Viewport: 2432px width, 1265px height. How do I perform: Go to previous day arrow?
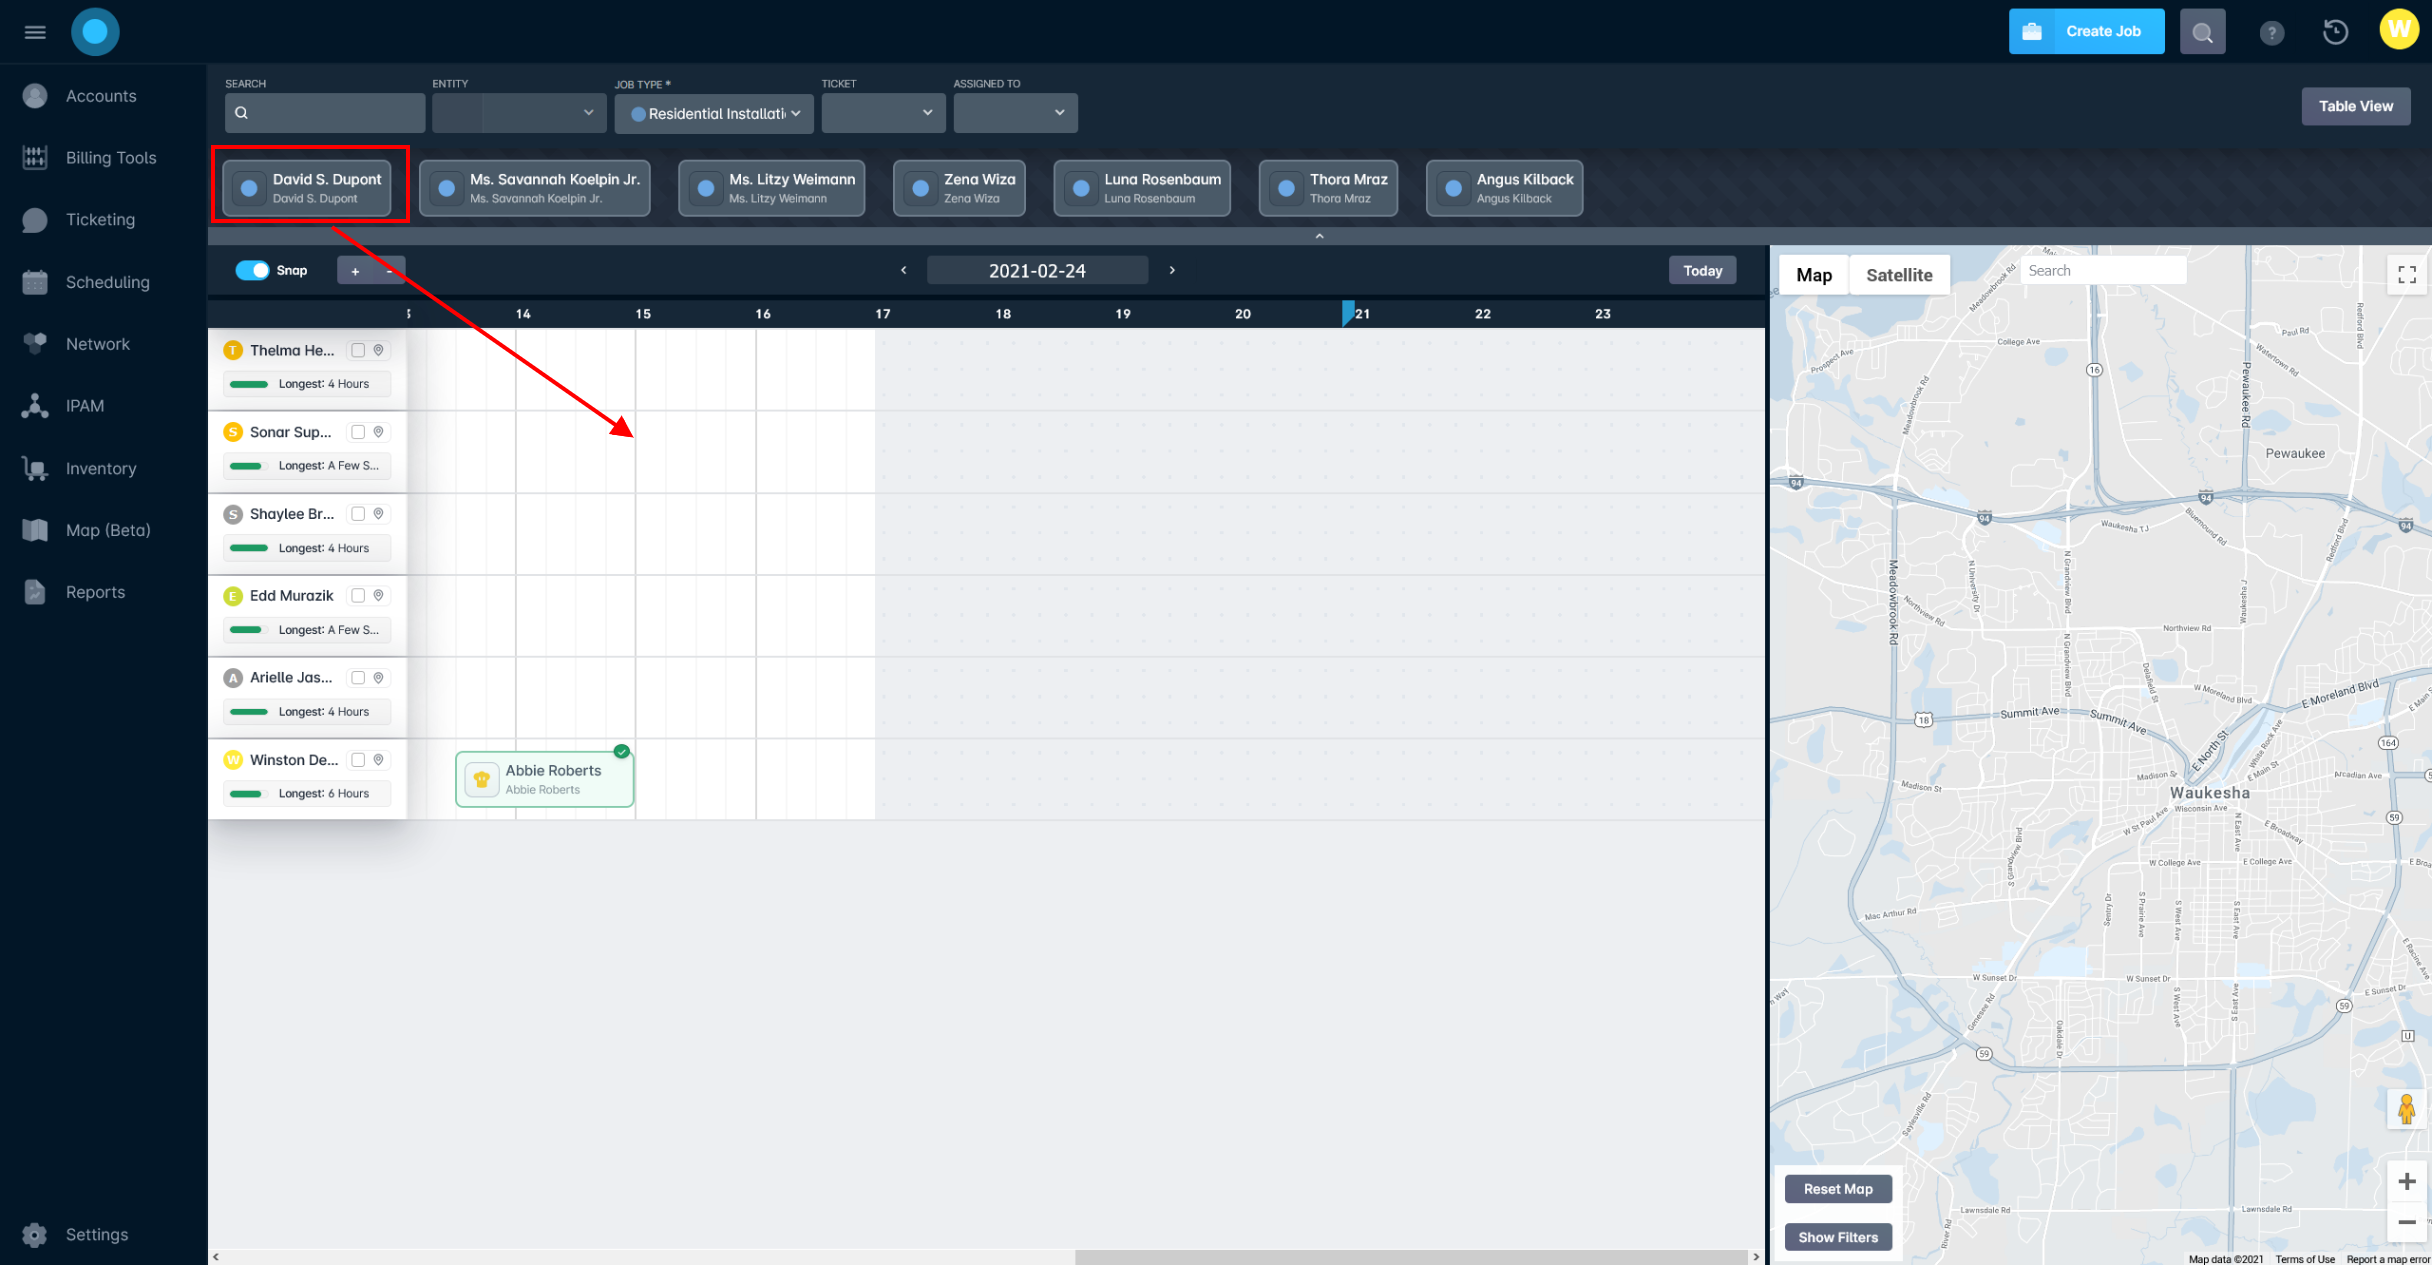point(904,270)
